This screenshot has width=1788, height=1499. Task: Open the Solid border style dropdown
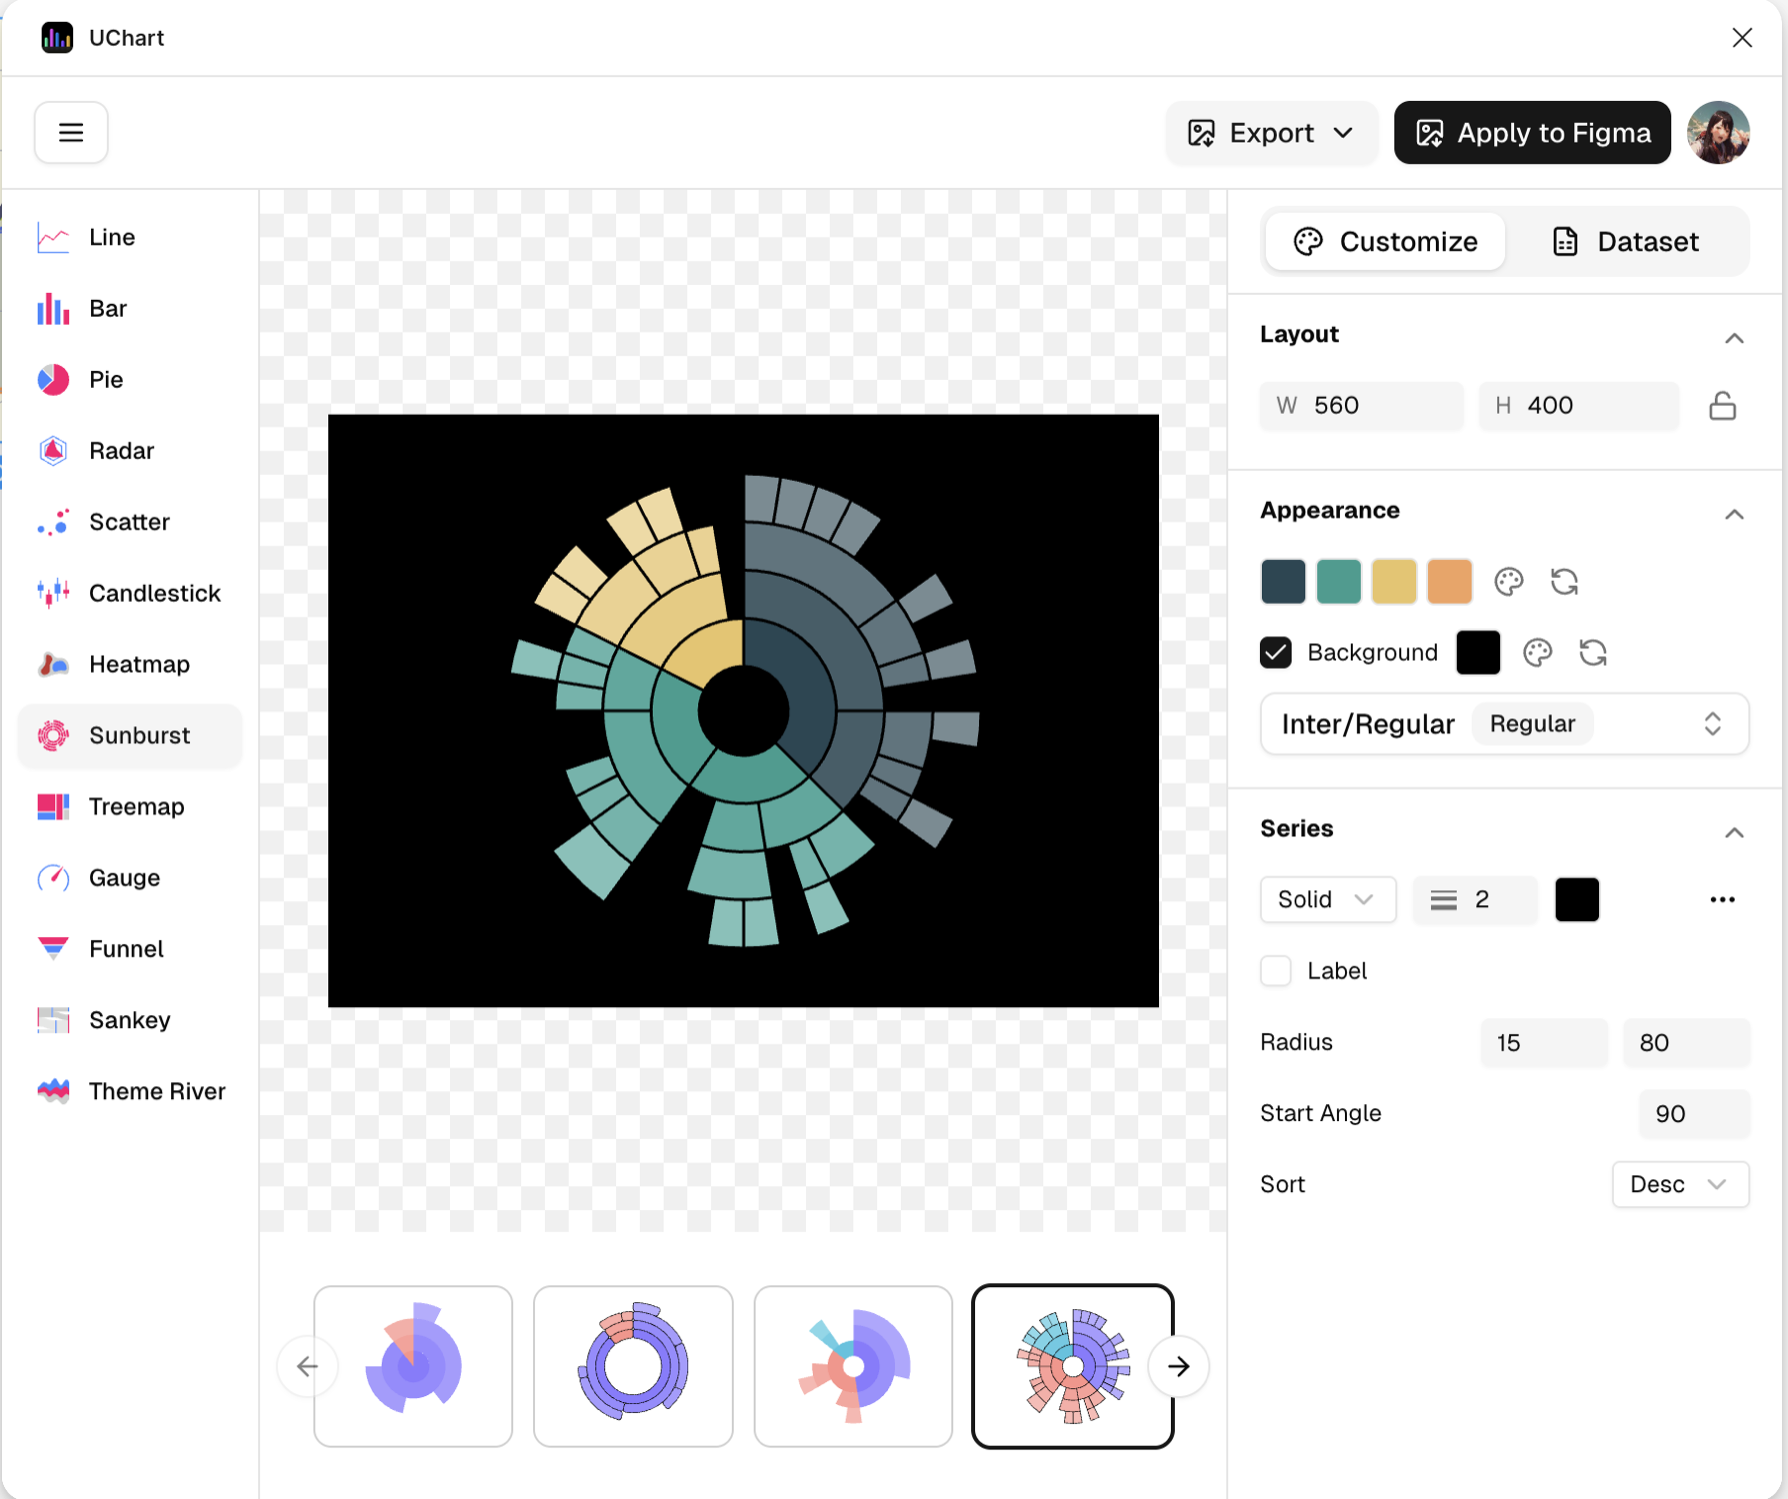[1327, 900]
